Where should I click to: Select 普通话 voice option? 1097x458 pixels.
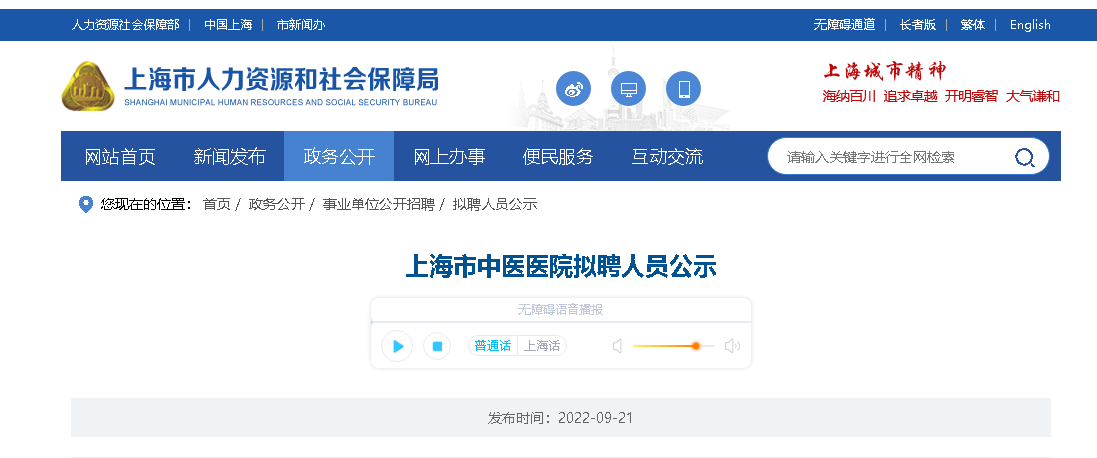pyautogui.click(x=492, y=346)
